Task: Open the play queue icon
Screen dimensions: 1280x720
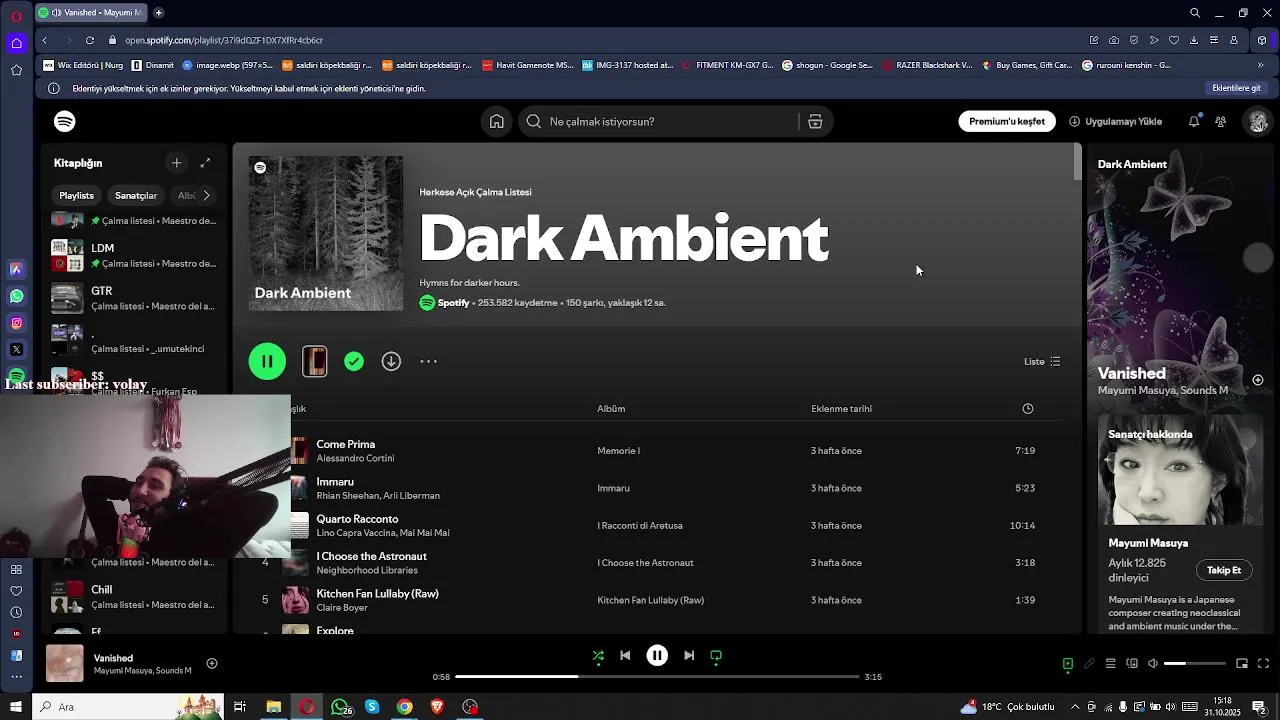Action: pyautogui.click(x=1110, y=663)
